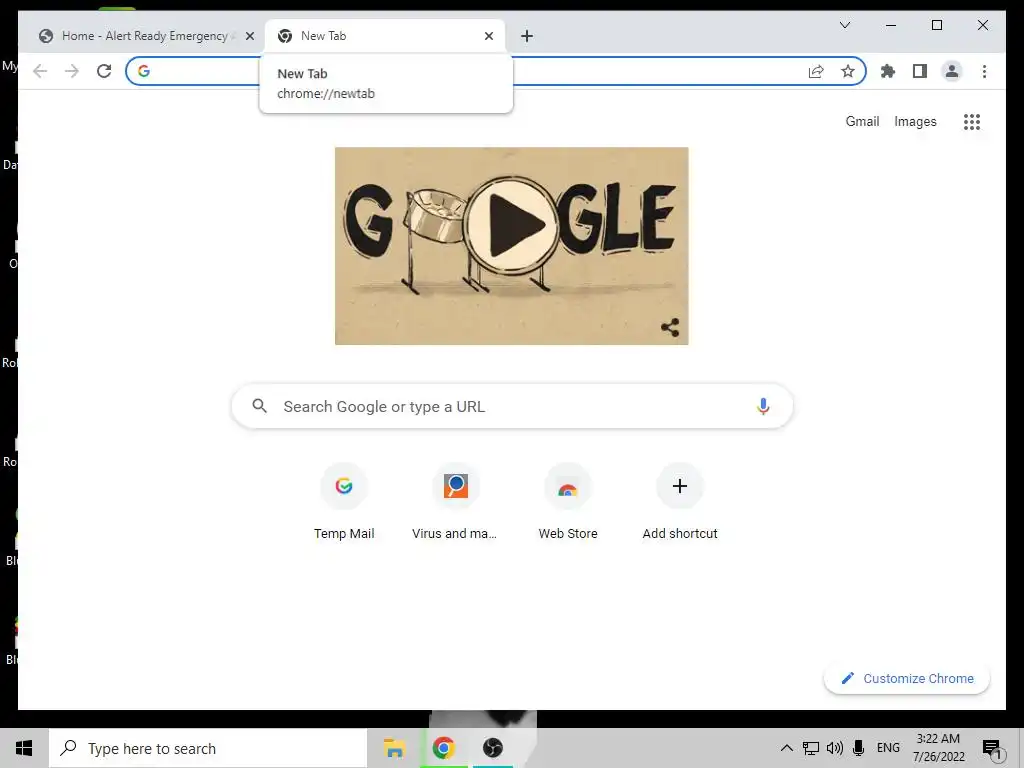Switch input language from ENG
1024x768 pixels.
pos(888,748)
